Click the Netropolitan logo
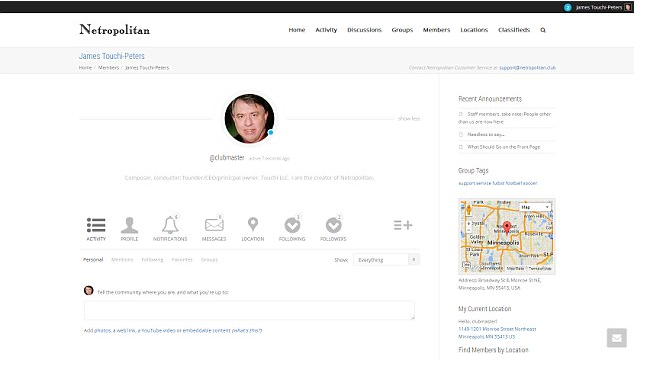 (114, 30)
